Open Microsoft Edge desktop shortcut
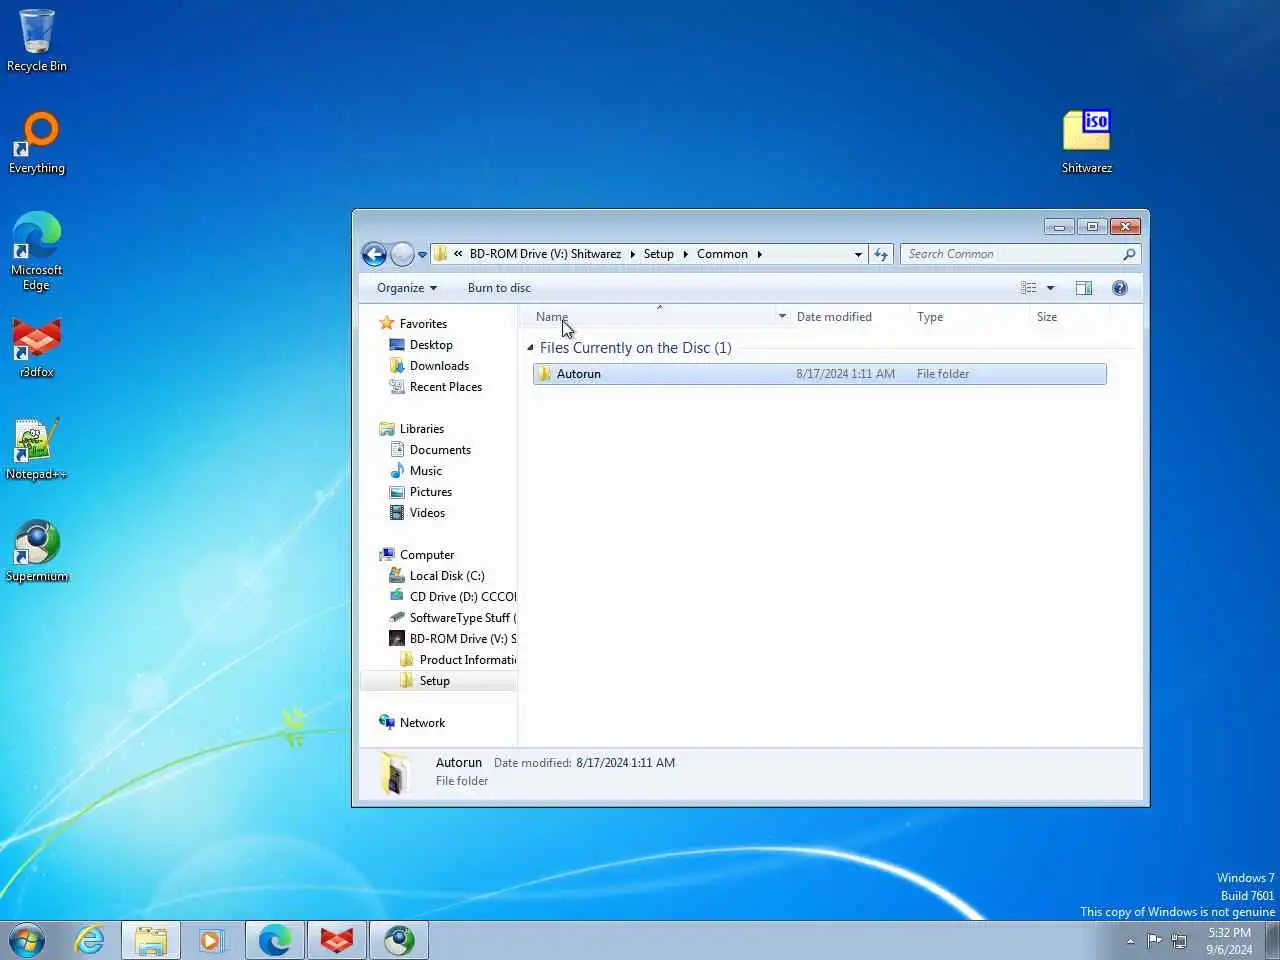 pos(37,251)
